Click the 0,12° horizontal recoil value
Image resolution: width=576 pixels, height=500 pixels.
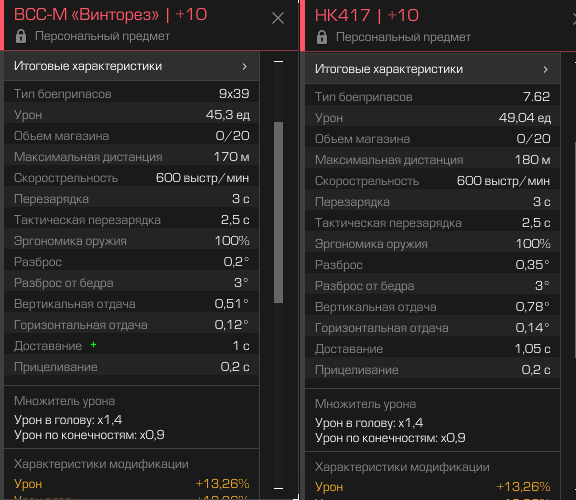point(231,325)
